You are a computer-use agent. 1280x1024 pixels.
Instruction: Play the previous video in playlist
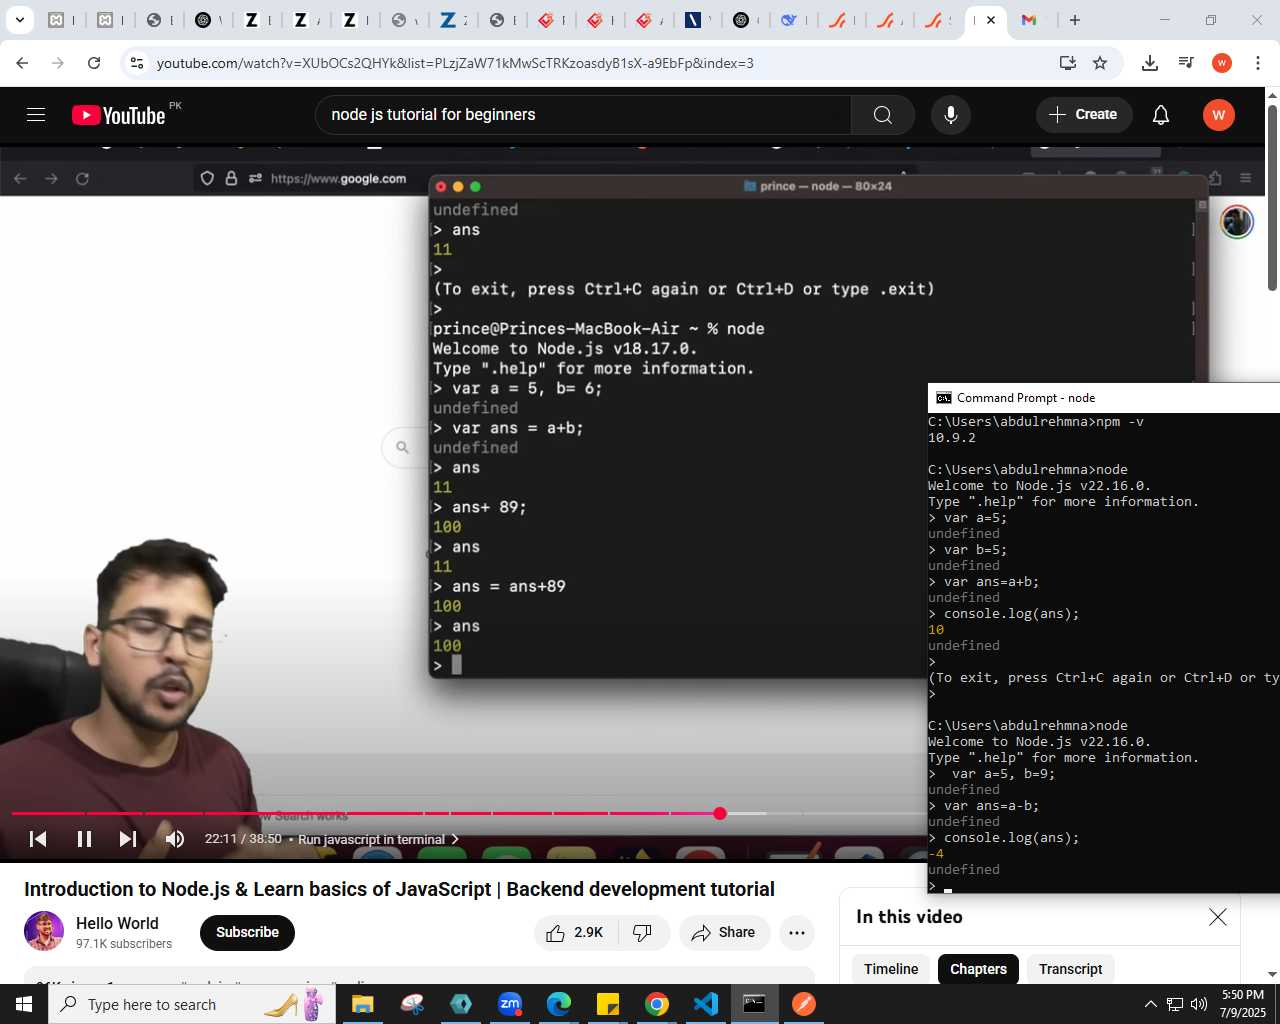point(38,839)
